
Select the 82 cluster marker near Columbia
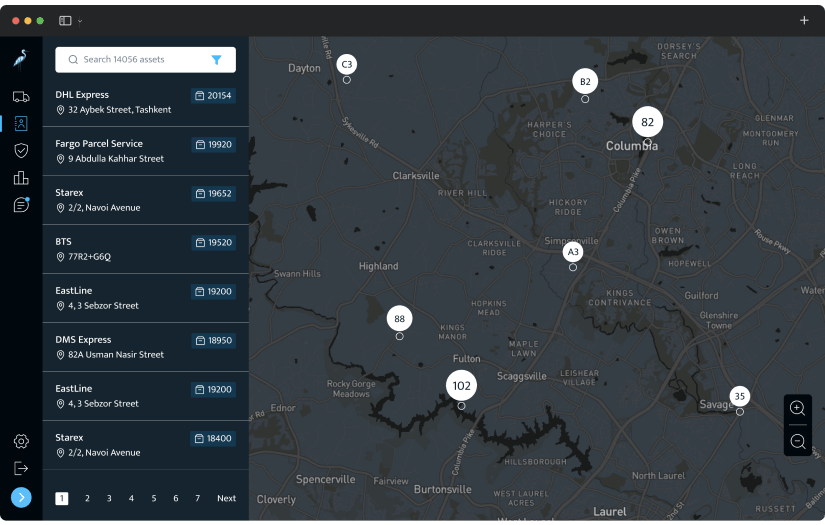pyautogui.click(x=648, y=122)
